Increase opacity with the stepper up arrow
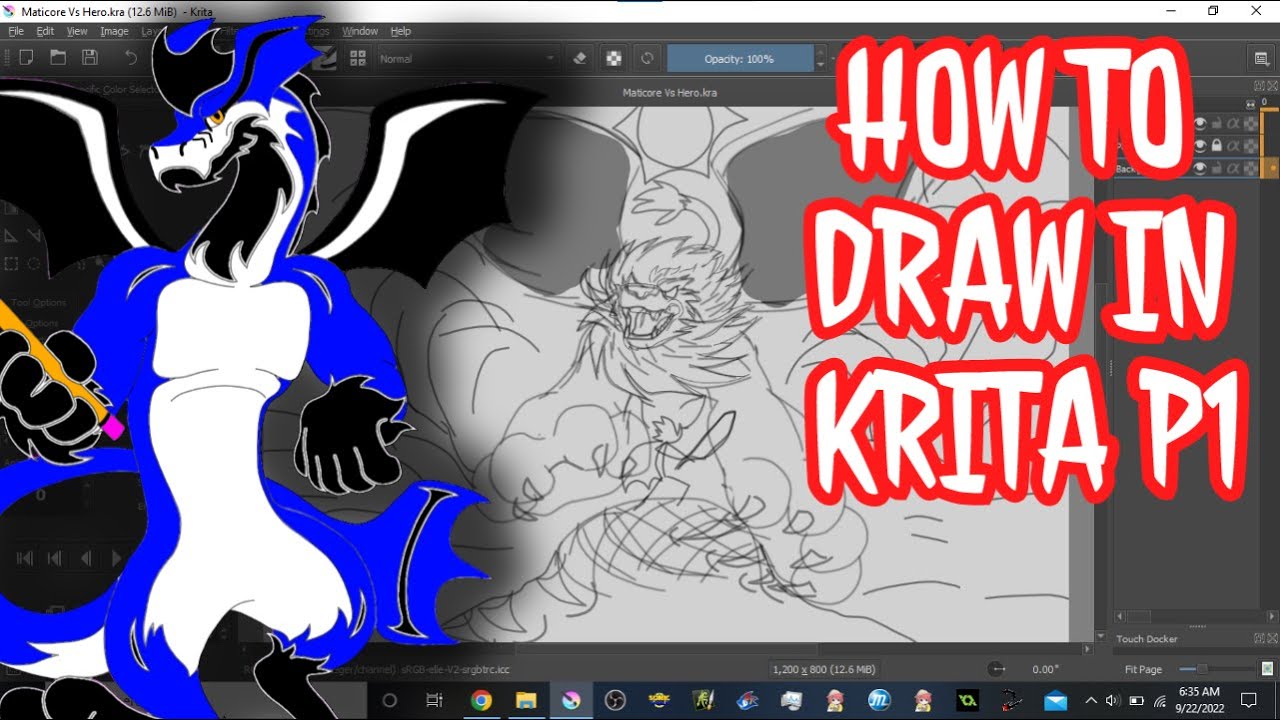The height and width of the screenshot is (720, 1280). pyautogui.click(x=821, y=53)
